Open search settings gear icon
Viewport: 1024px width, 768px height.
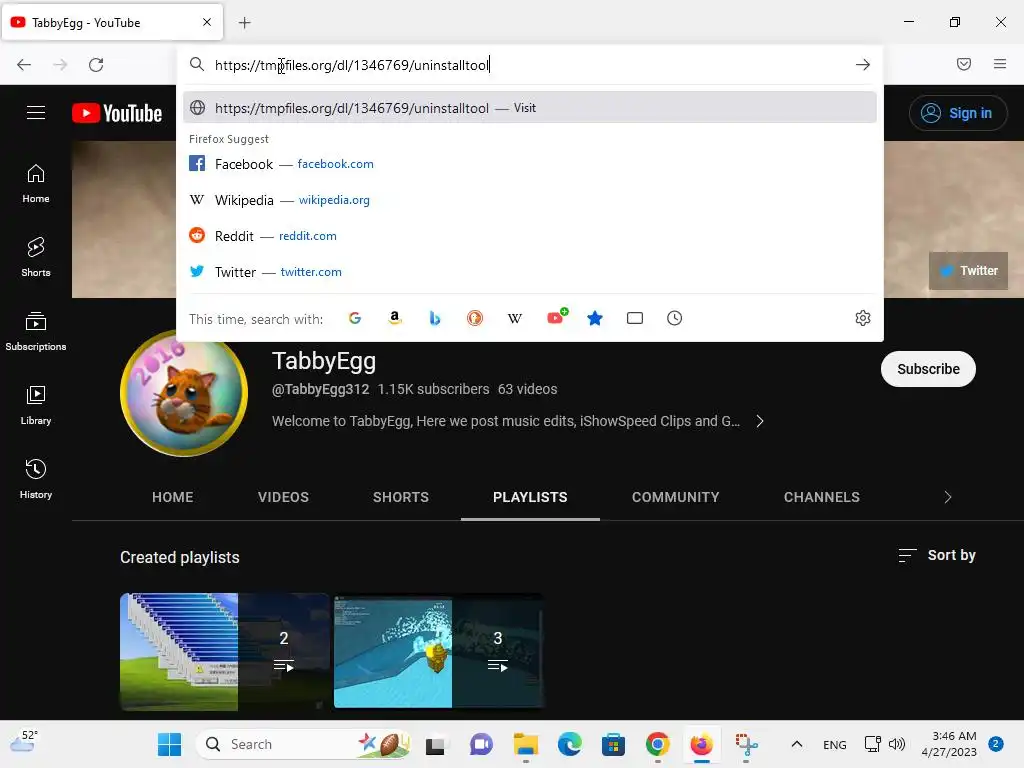click(x=863, y=318)
